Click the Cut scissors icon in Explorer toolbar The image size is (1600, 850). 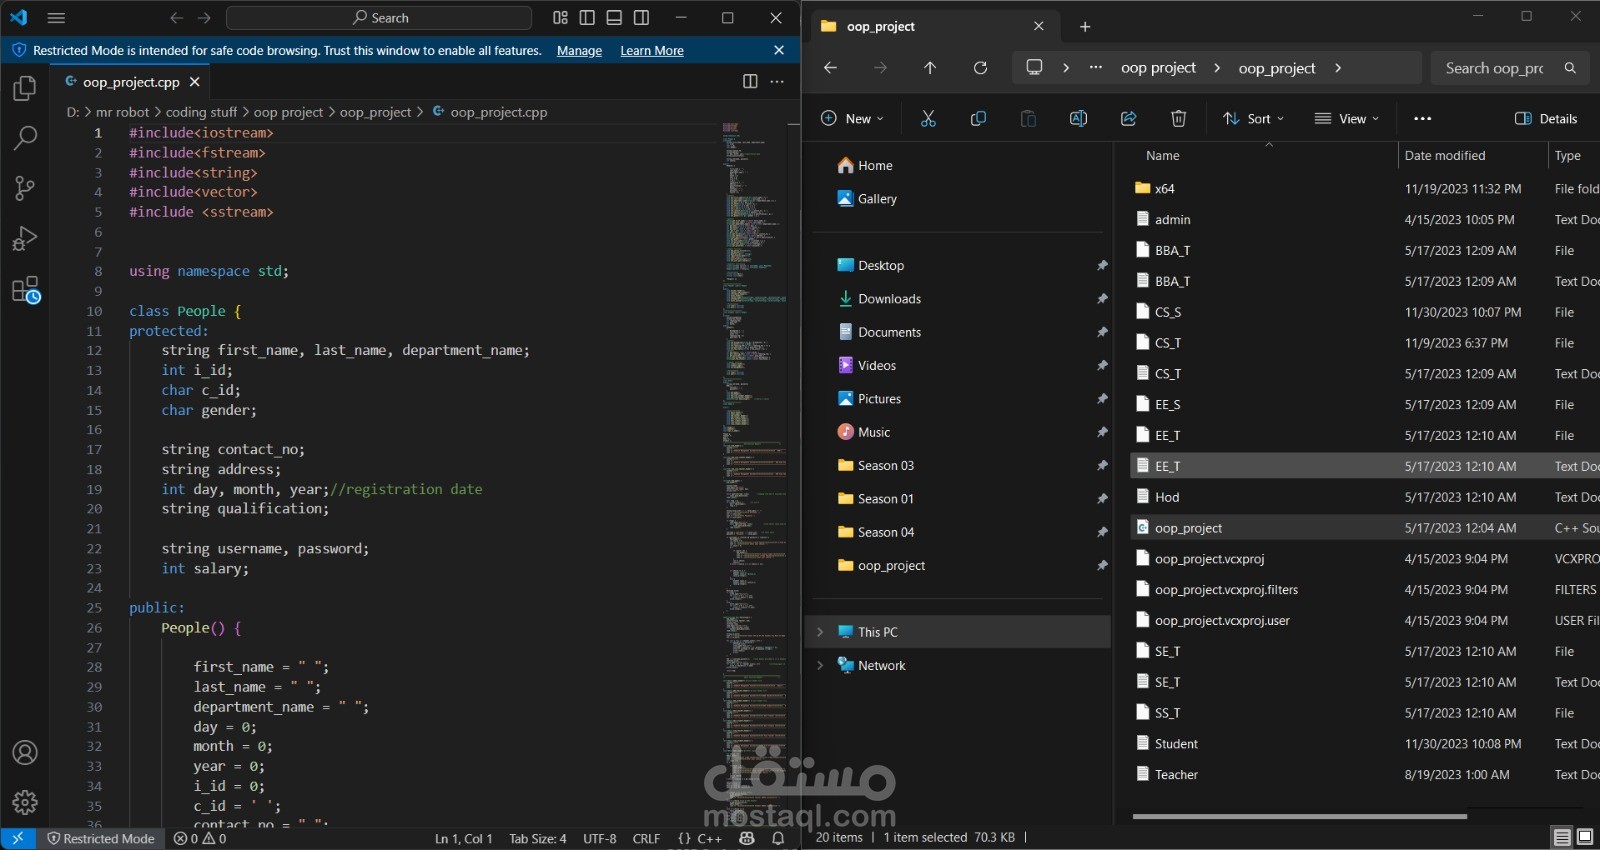pos(928,118)
